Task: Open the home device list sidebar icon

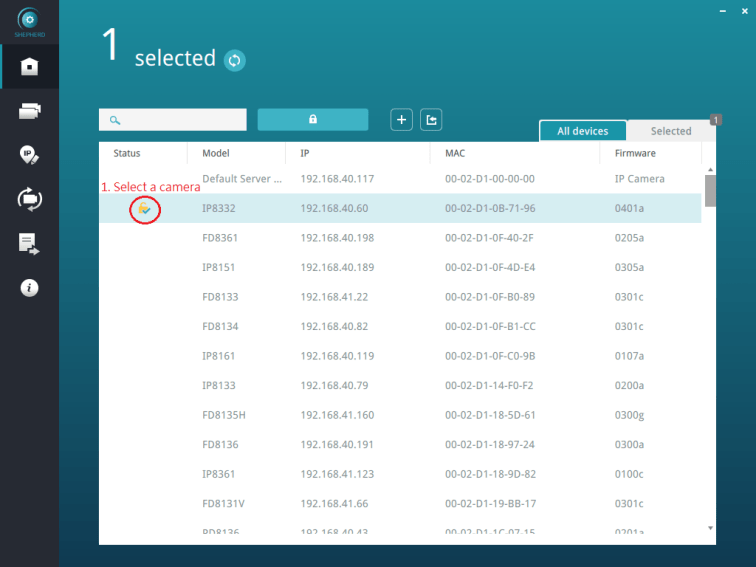Action: 29,67
